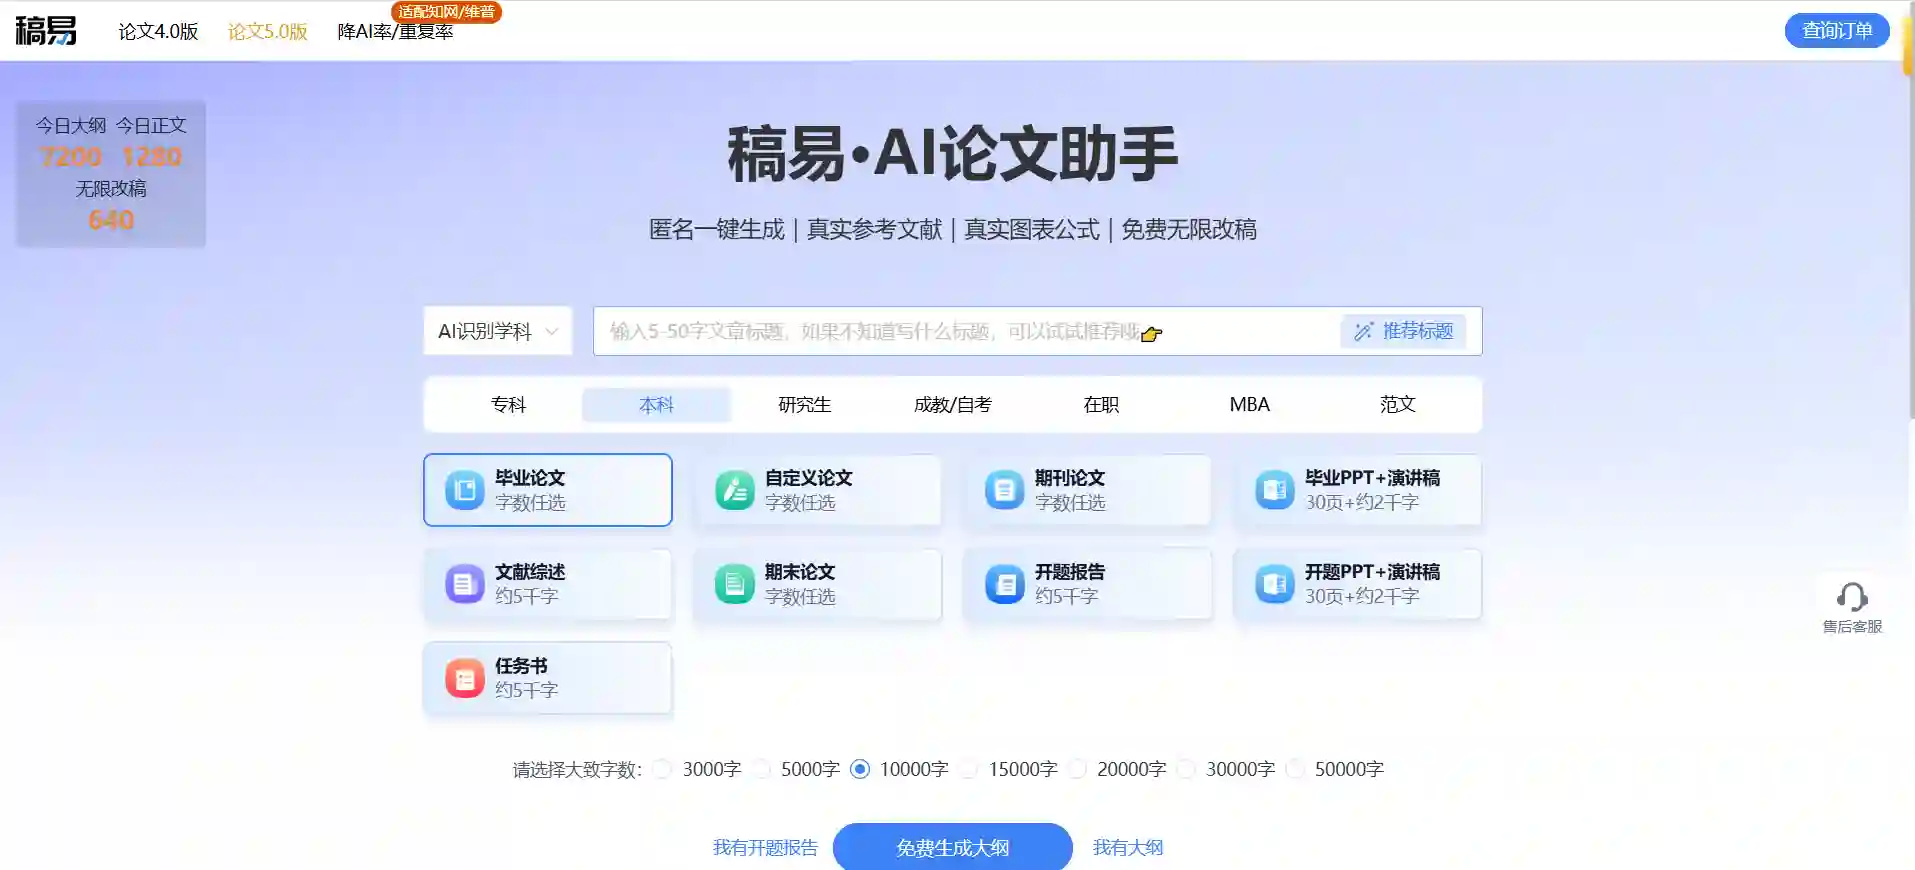Click the 期末论文 green icon
Image resolution: width=1915 pixels, height=870 pixels.
click(734, 584)
